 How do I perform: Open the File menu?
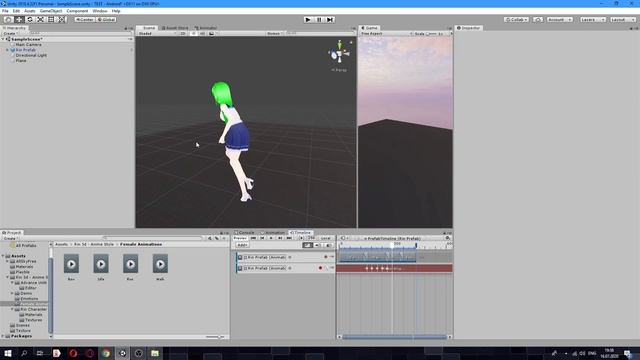(x=5, y=11)
